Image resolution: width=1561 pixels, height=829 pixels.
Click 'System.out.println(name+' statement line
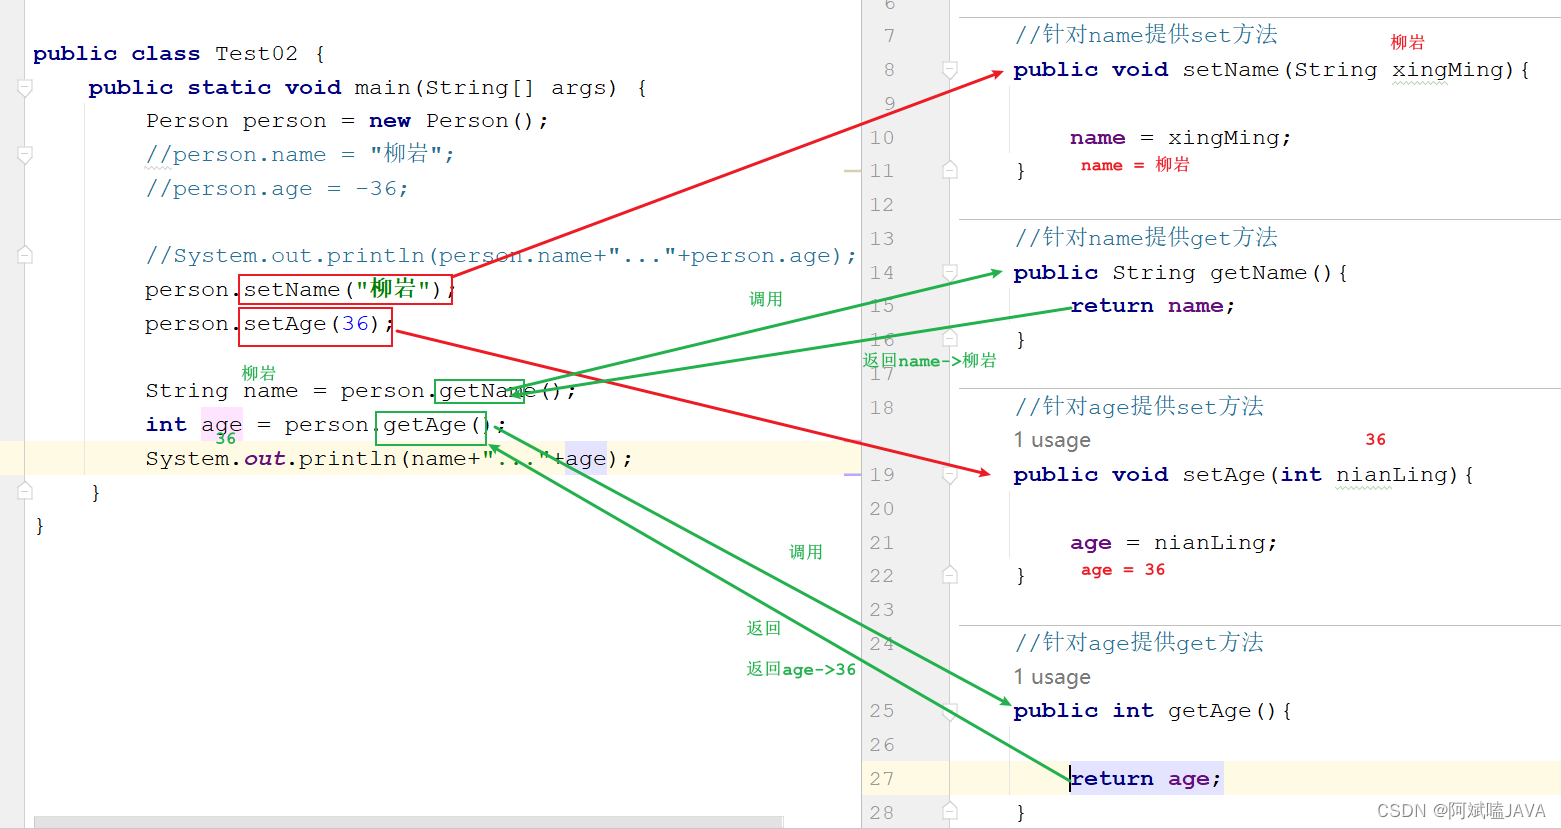pyautogui.click(x=389, y=459)
